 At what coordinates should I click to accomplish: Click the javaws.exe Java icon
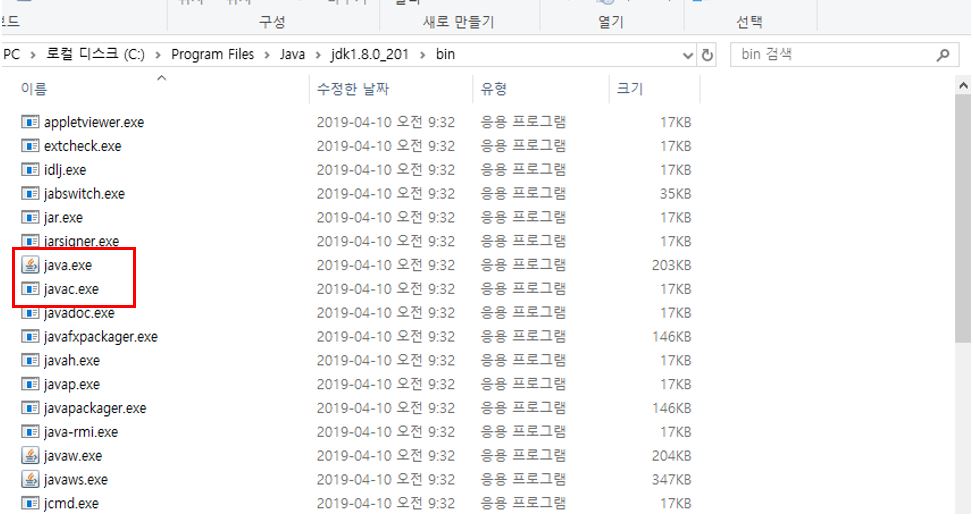tap(30, 479)
